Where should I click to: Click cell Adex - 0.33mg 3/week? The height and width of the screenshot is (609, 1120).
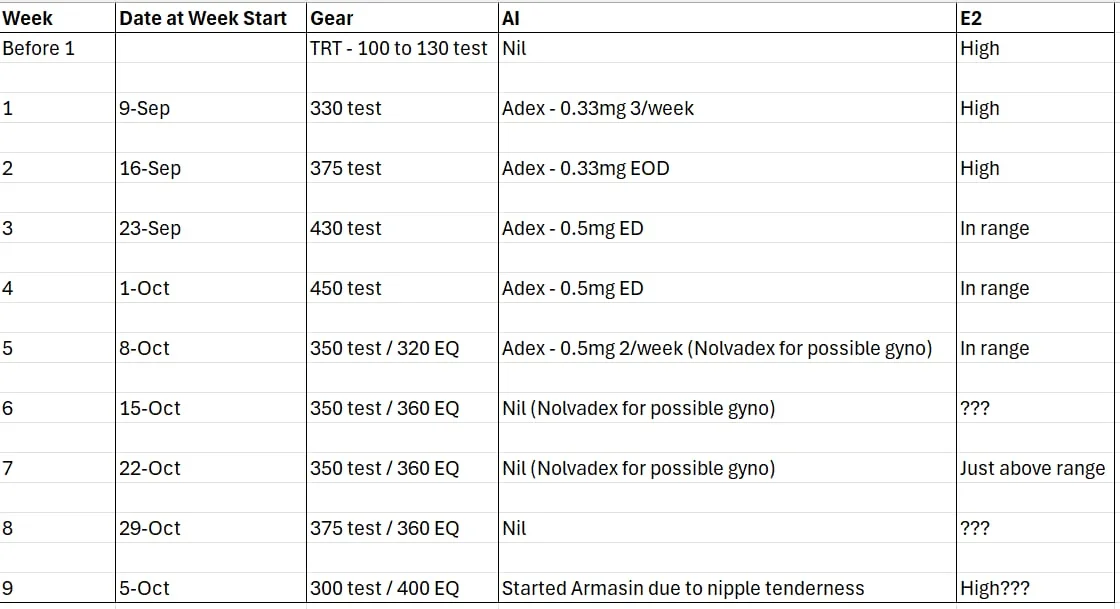[727, 108]
